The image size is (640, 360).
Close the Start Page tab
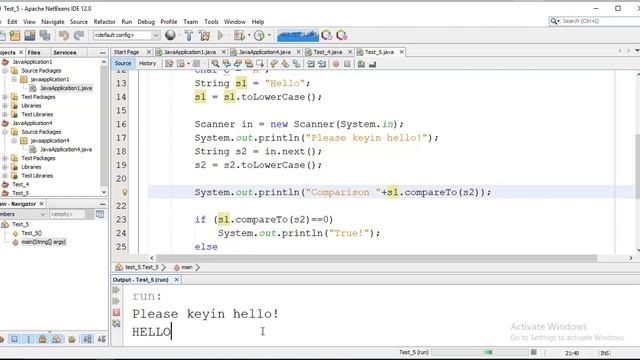(x=149, y=52)
